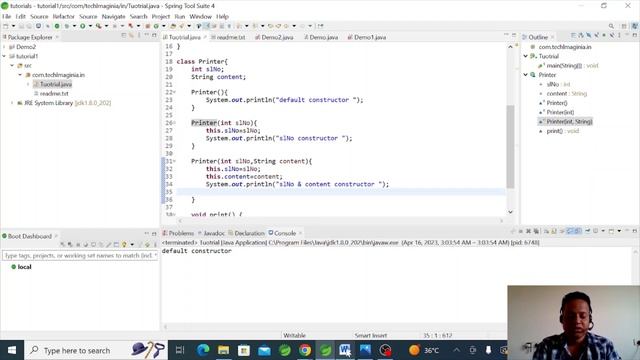
Task: Click editor vertical scrollbar thumb
Action: coord(510,146)
